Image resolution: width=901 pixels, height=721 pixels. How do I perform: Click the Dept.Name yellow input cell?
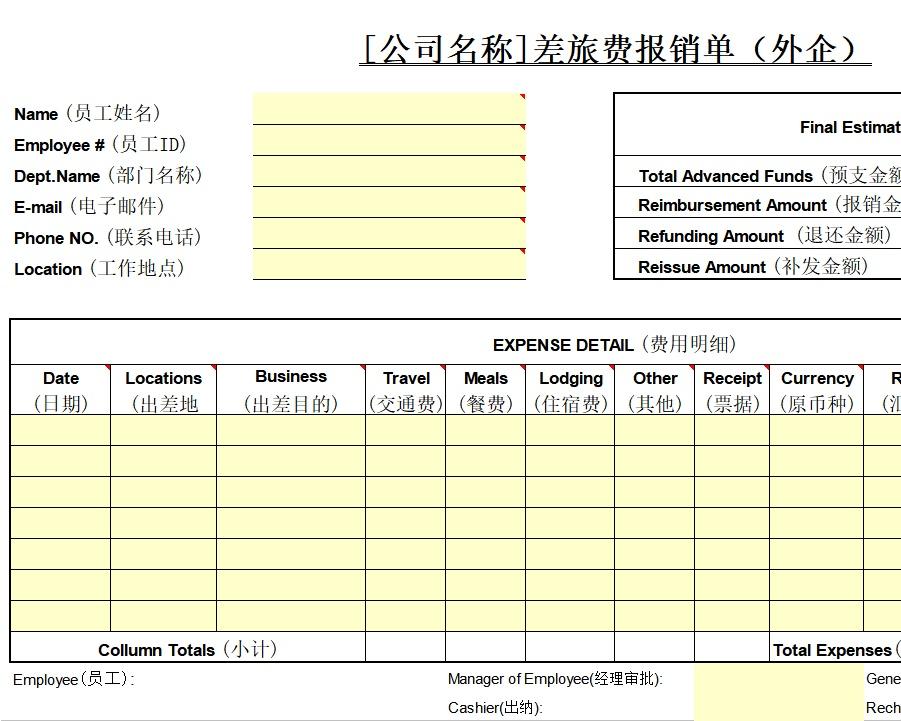pyautogui.click(x=389, y=172)
